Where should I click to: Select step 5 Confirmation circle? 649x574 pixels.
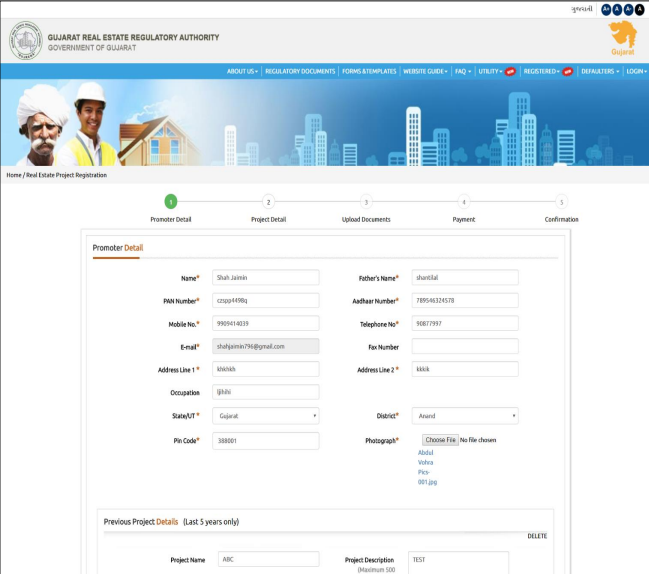tap(561, 202)
